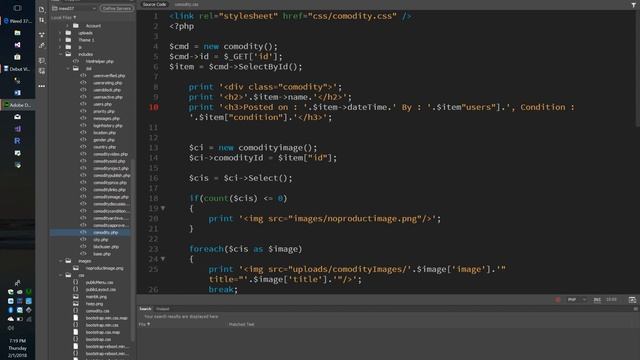Sort search results by the File column
This screenshot has height=360, width=640.
[144, 324]
